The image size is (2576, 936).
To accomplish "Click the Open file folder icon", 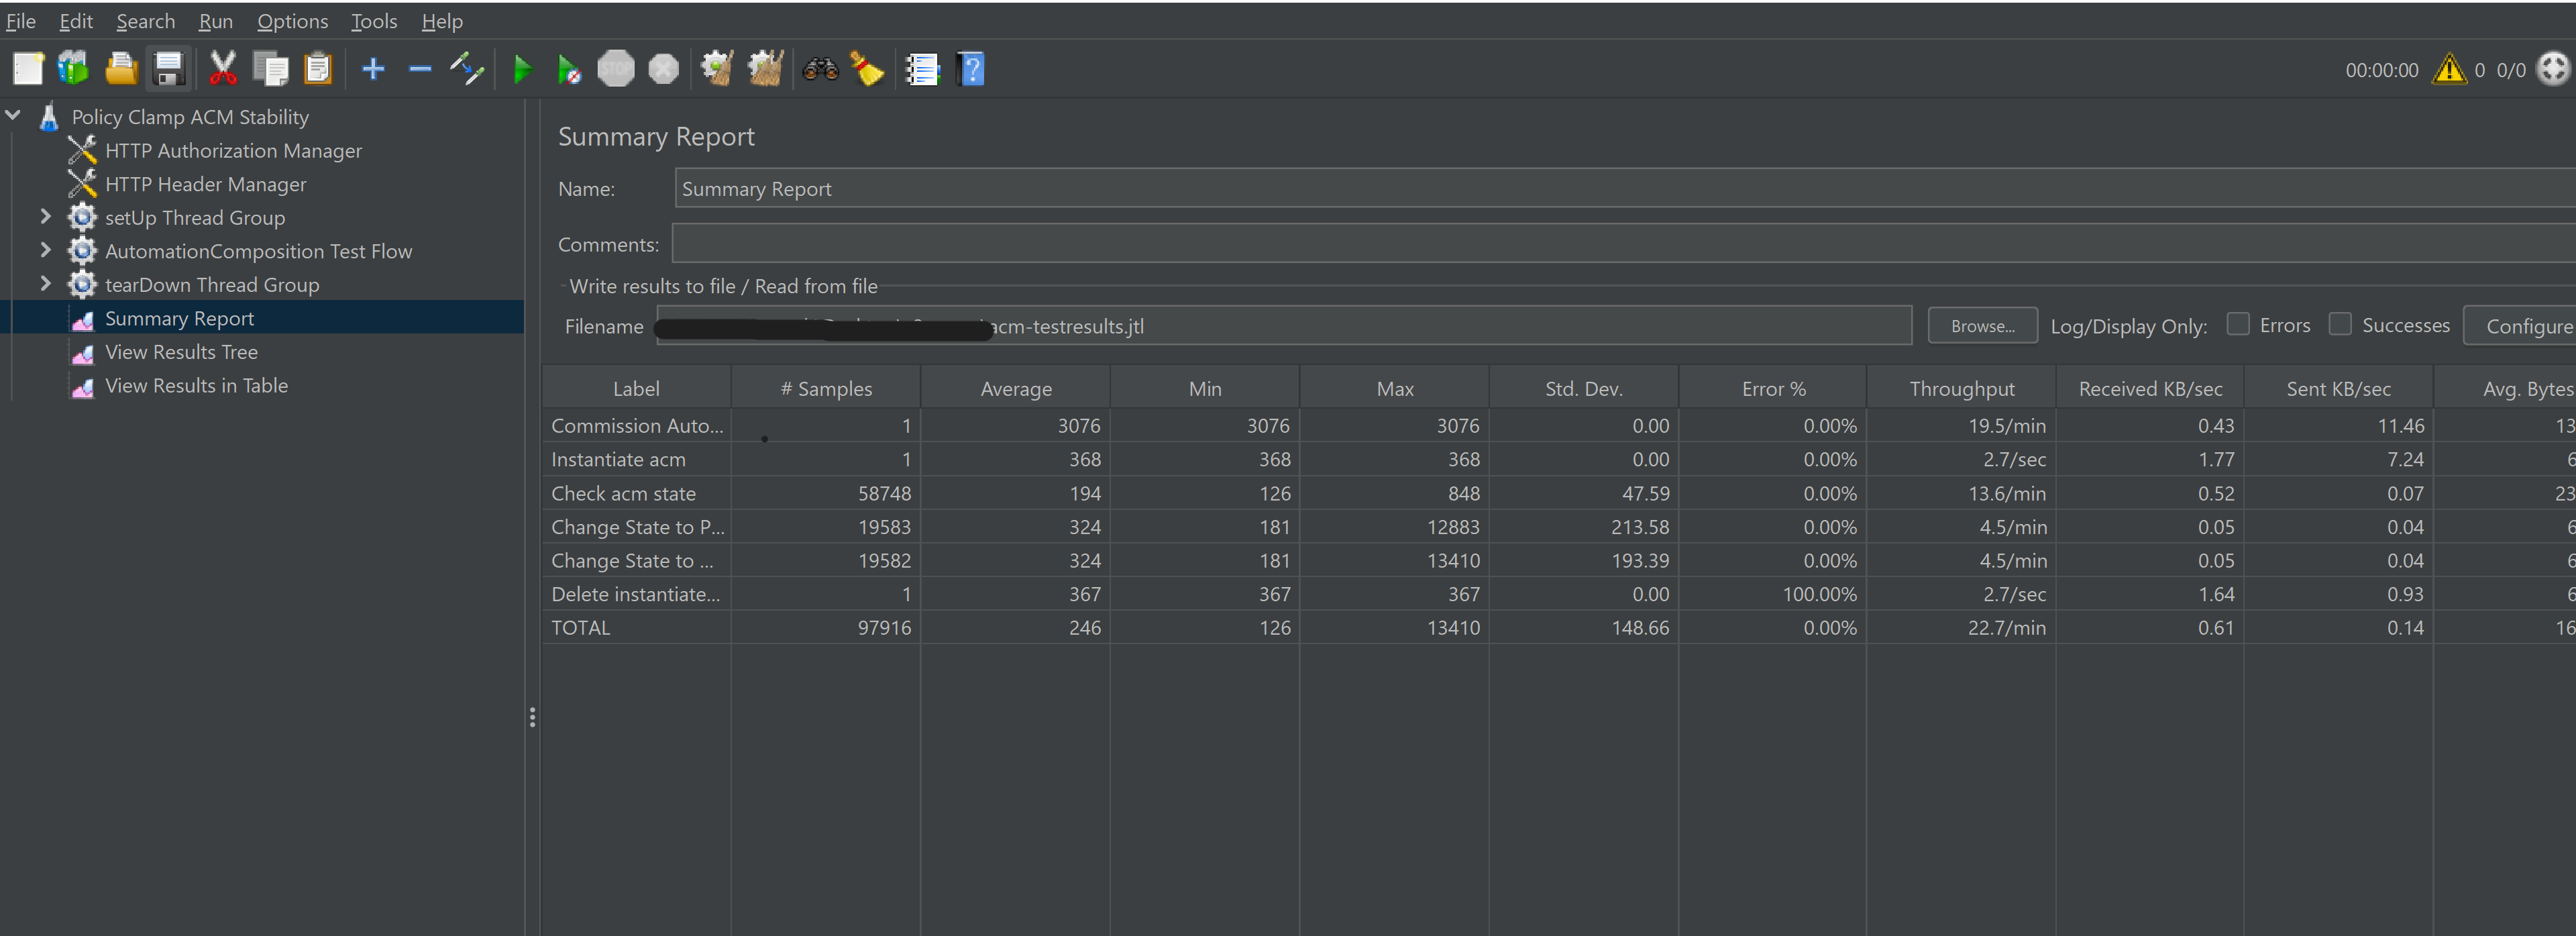I will coord(121,69).
